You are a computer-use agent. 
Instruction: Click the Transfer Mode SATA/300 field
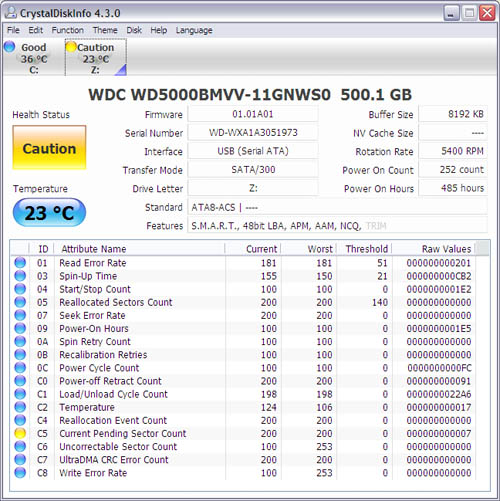click(253, 170)
